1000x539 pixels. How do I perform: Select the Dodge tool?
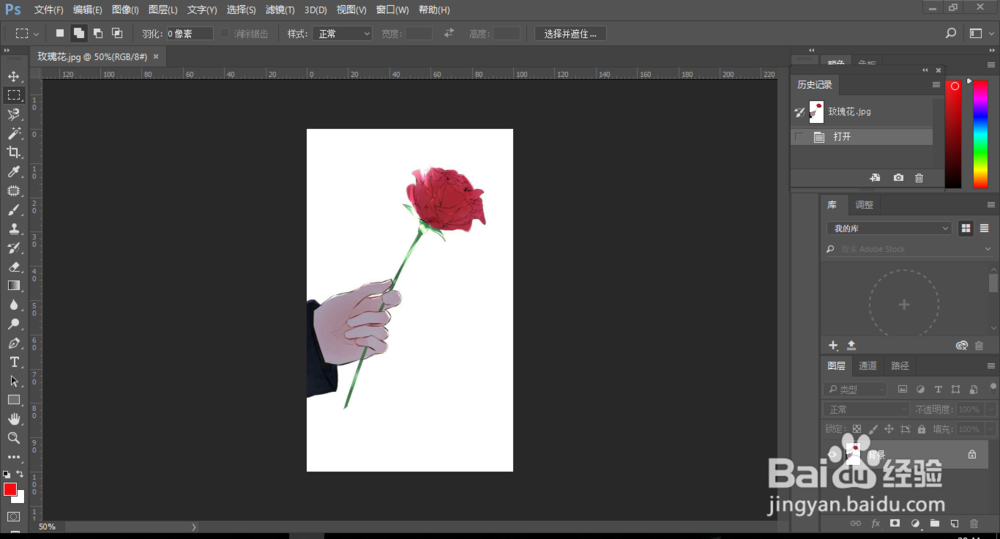coord(13,324)
